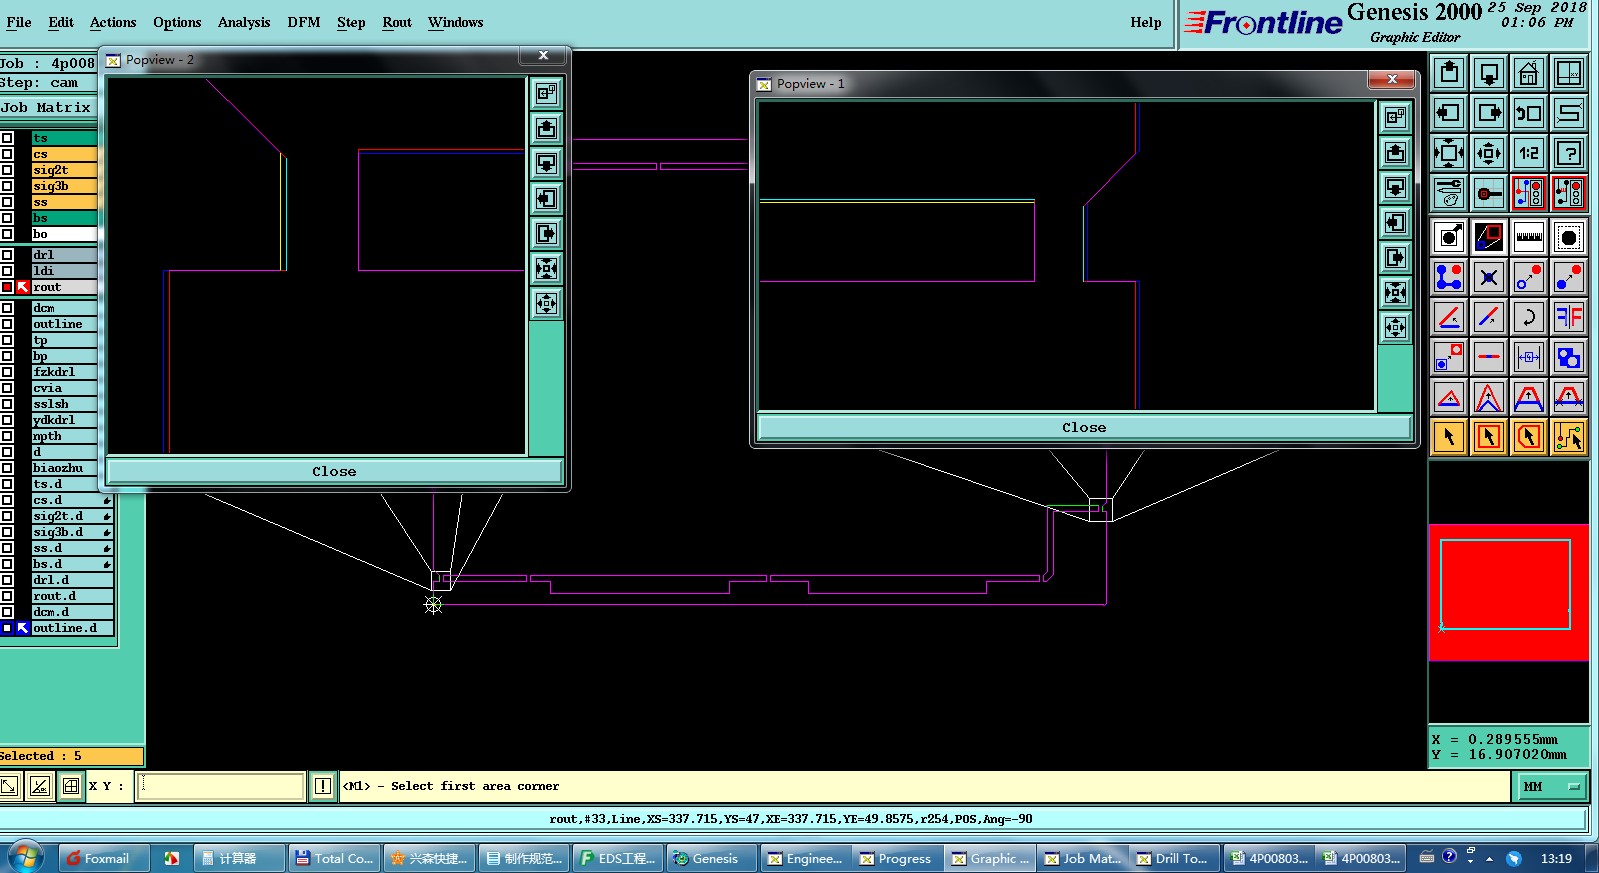Image resolution: width=1599 pixels, height=873 pixels.
Task: Select the plain arrow pointer tool
Action: [1449, 437]
